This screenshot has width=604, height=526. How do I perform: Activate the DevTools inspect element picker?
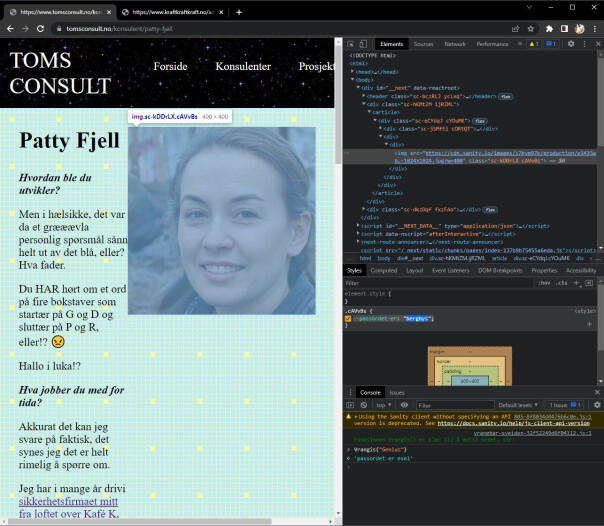point(351,44)
